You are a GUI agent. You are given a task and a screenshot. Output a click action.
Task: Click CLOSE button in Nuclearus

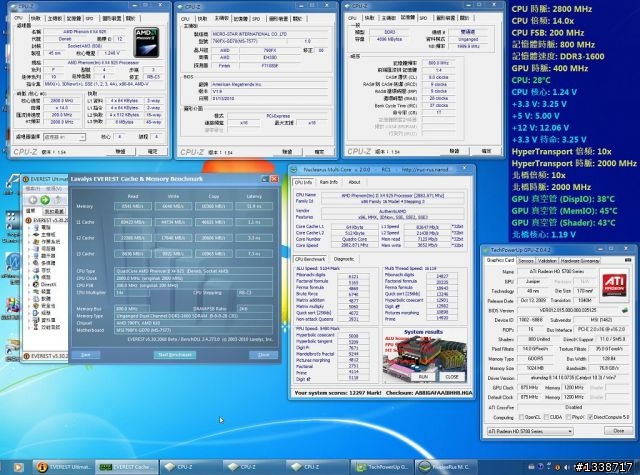452,377
